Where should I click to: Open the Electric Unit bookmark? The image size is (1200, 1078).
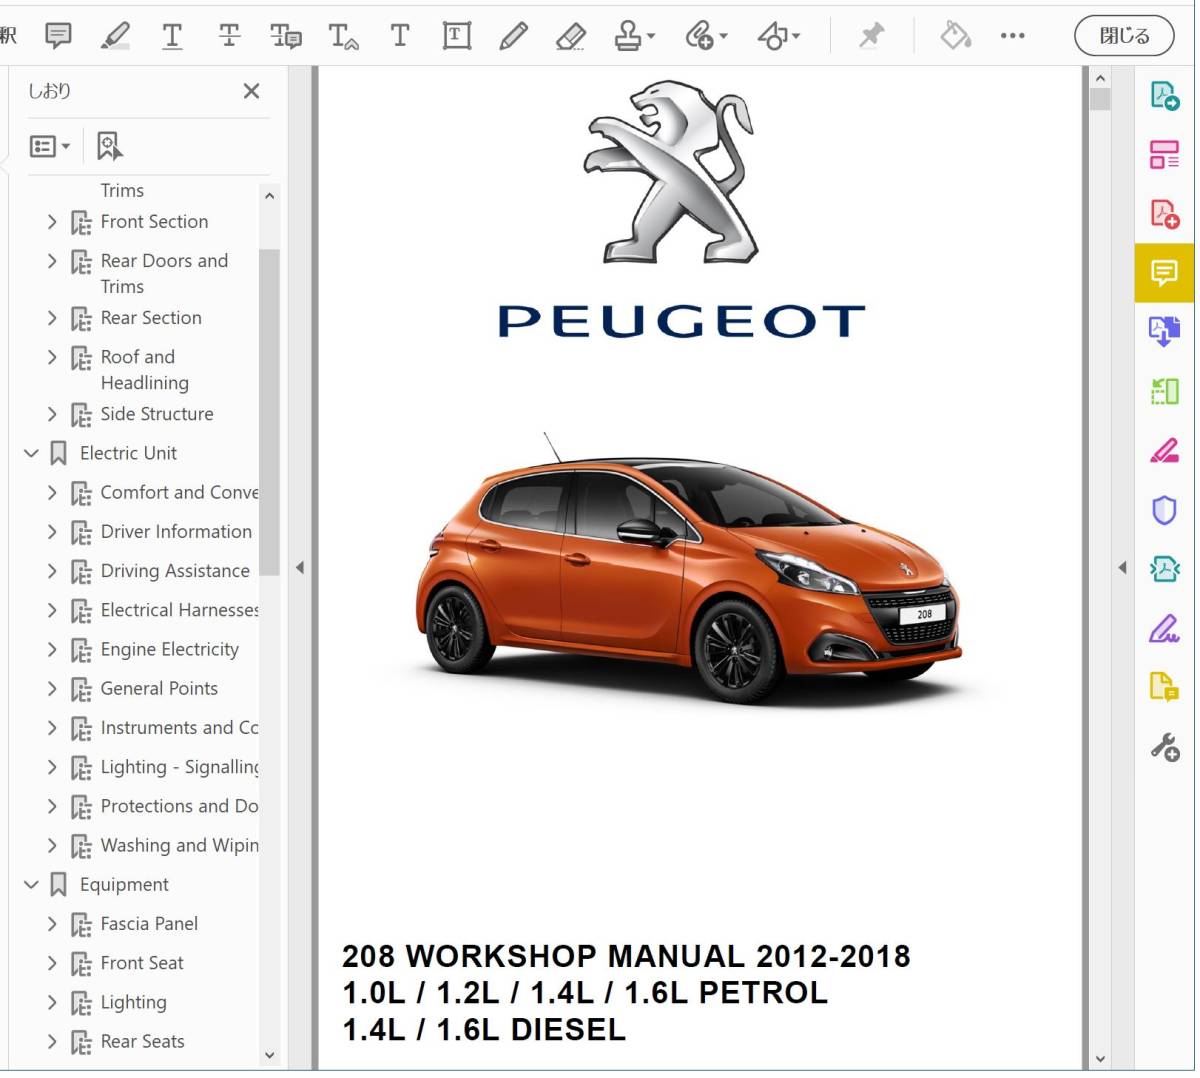[128, 453]
